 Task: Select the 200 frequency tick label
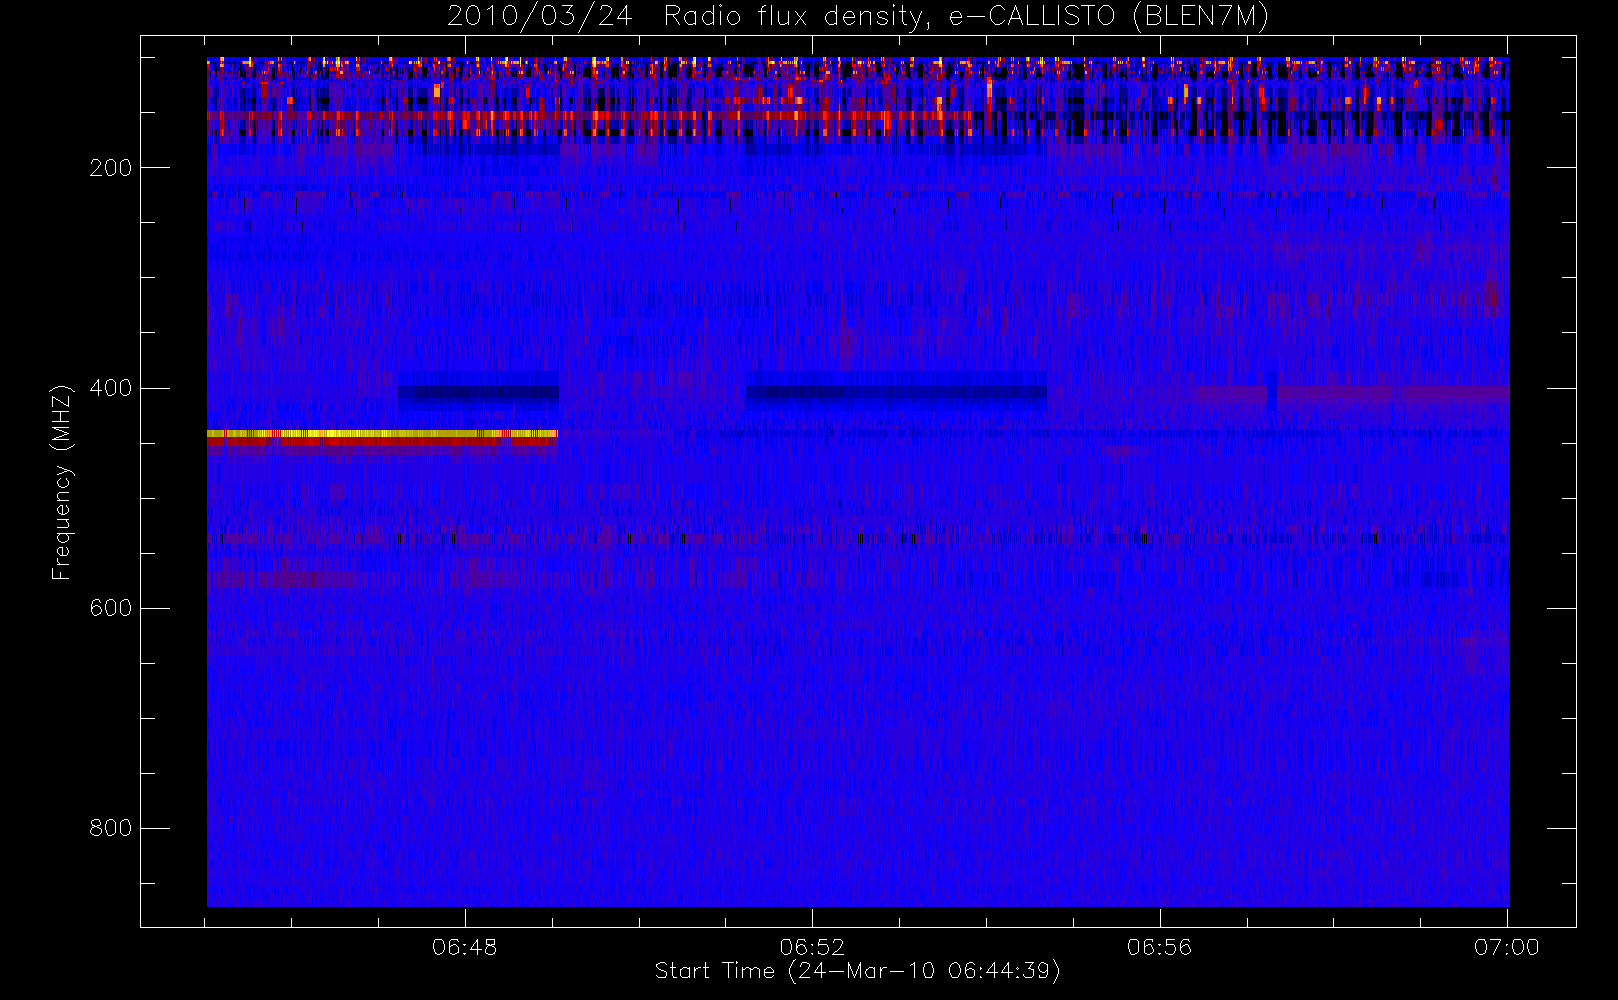pyautogui.click(x=111, y=168)
